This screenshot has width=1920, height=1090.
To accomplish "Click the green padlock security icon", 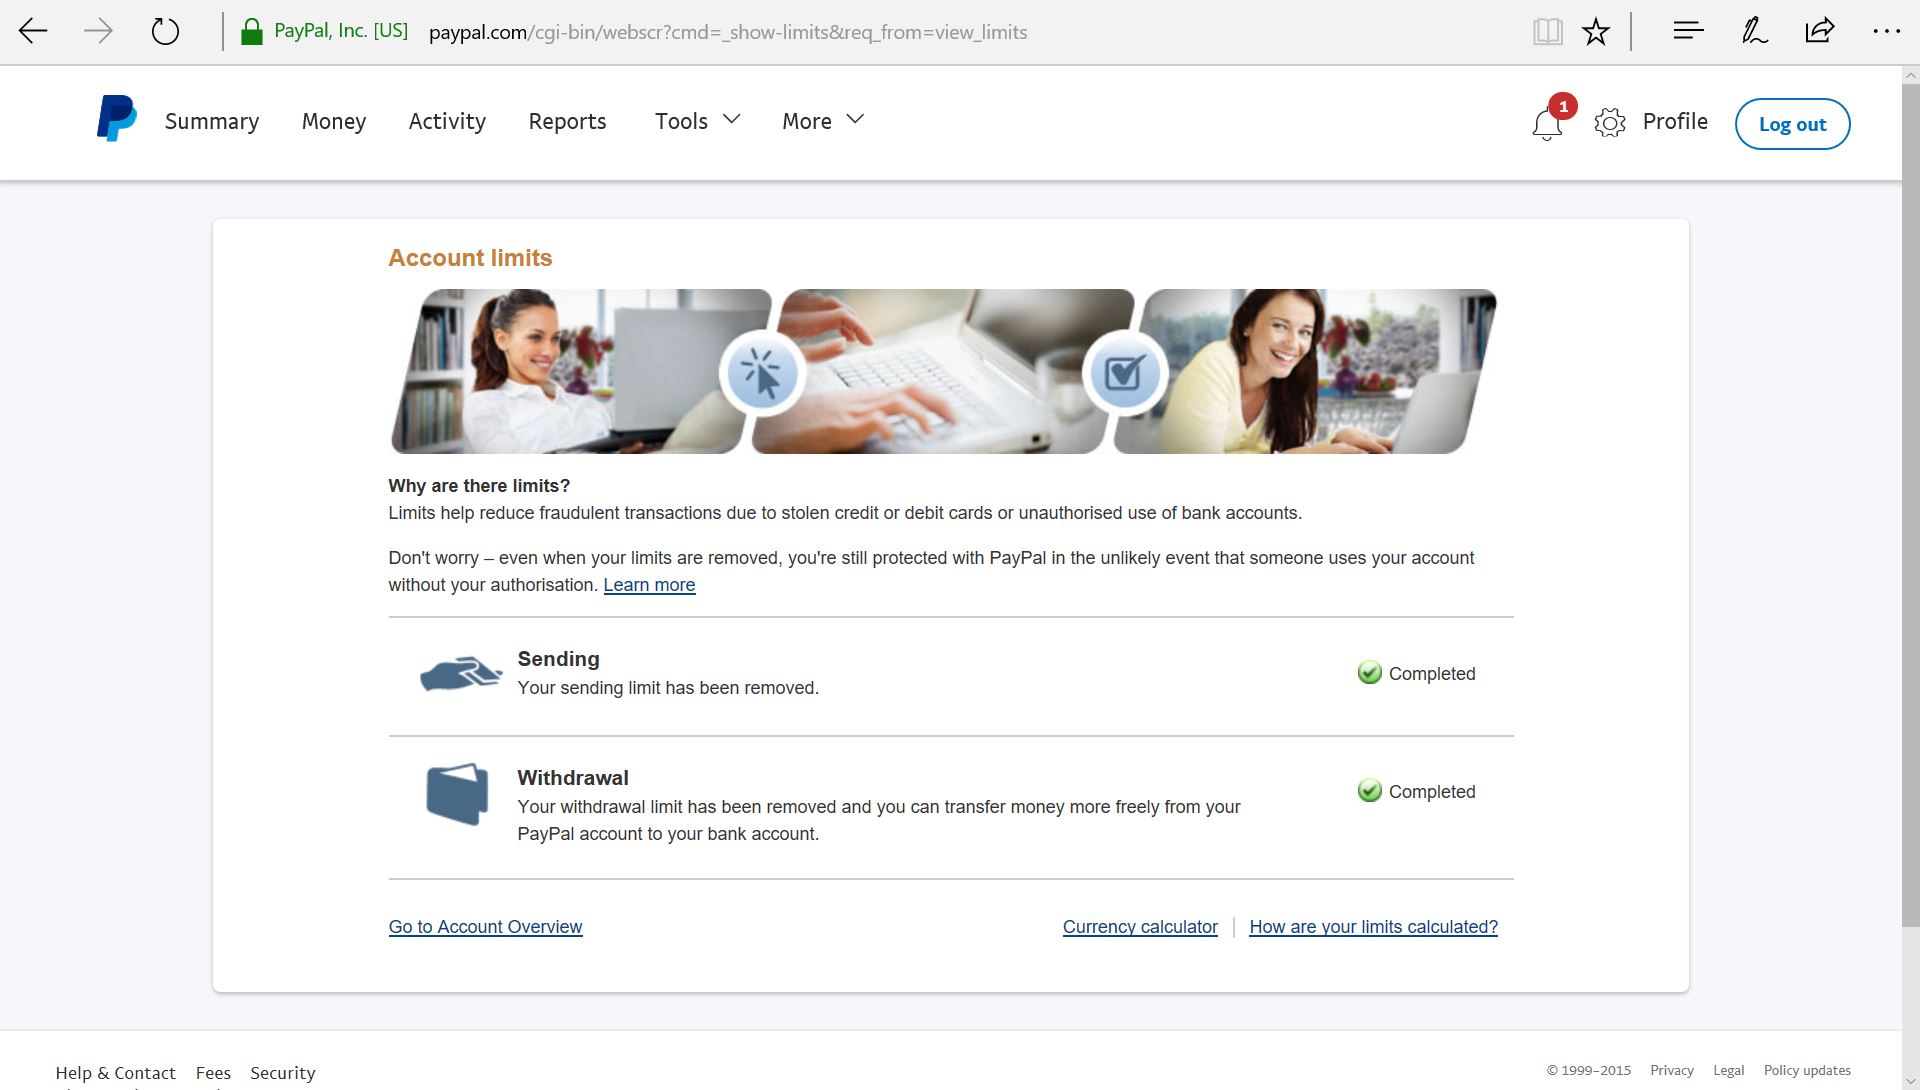I will (251, 32).
